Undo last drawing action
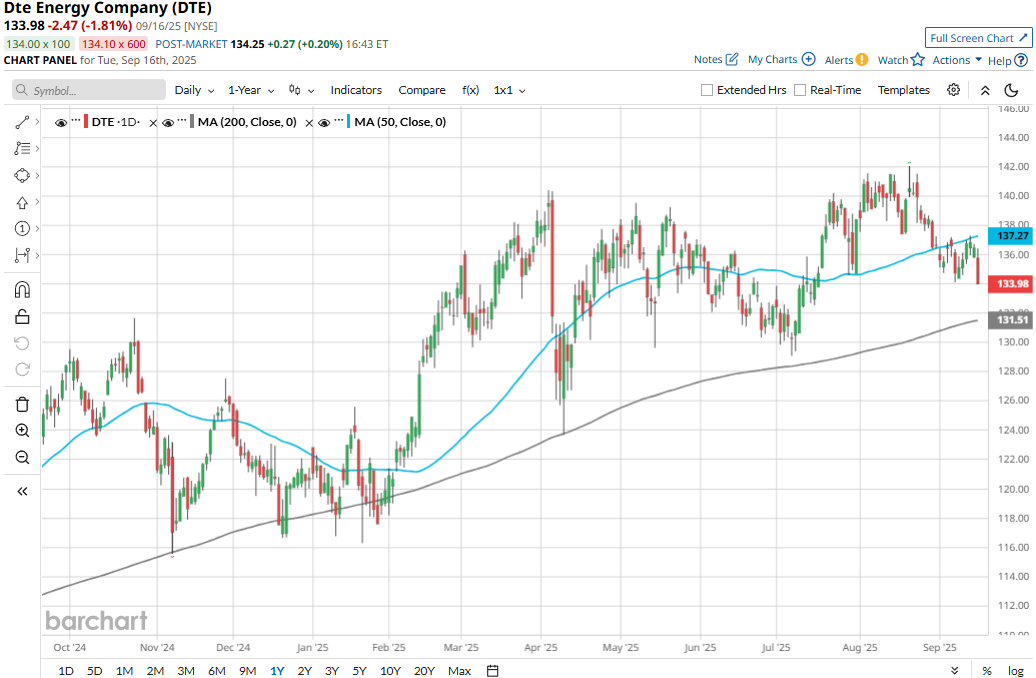This screenshot has width=1036, height=678. click(22, 343)
